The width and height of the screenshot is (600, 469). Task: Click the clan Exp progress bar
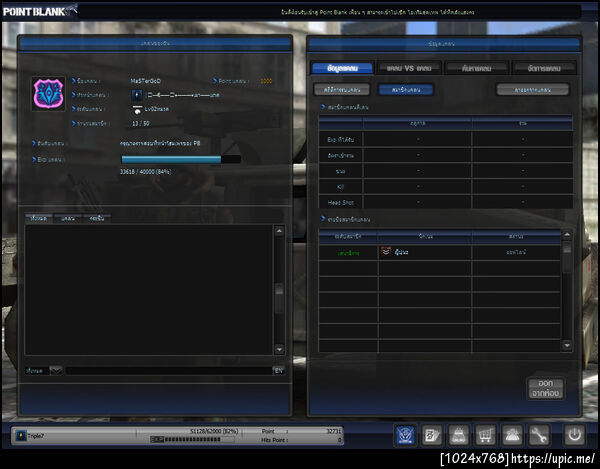point(181,159)
